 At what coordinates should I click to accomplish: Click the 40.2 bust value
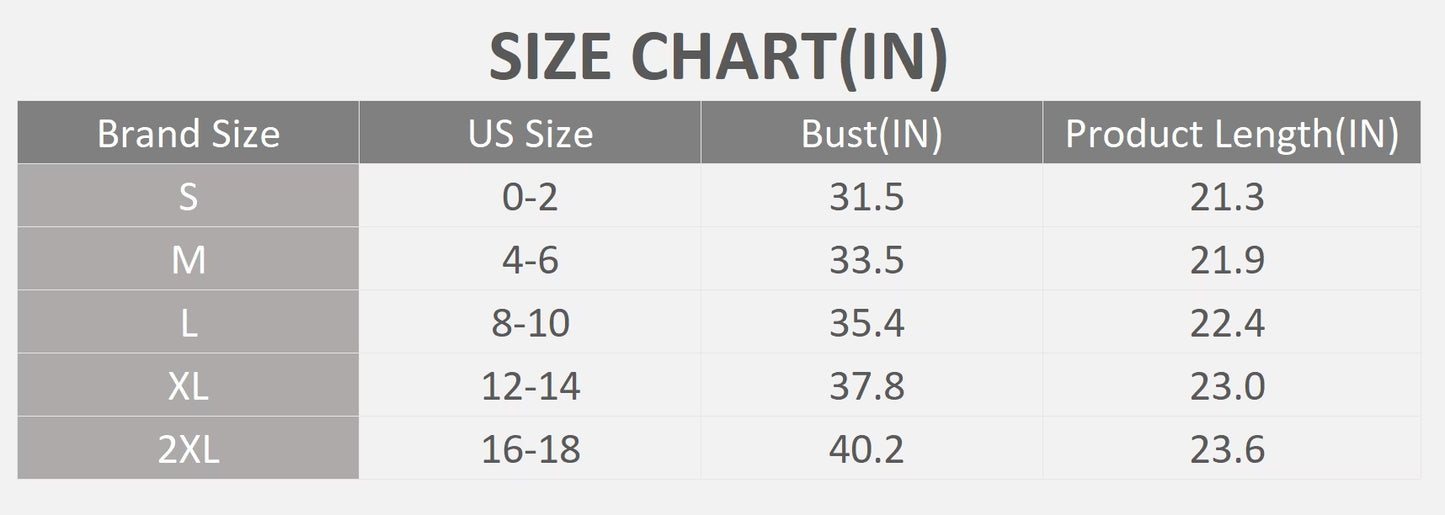pos(866,449)
